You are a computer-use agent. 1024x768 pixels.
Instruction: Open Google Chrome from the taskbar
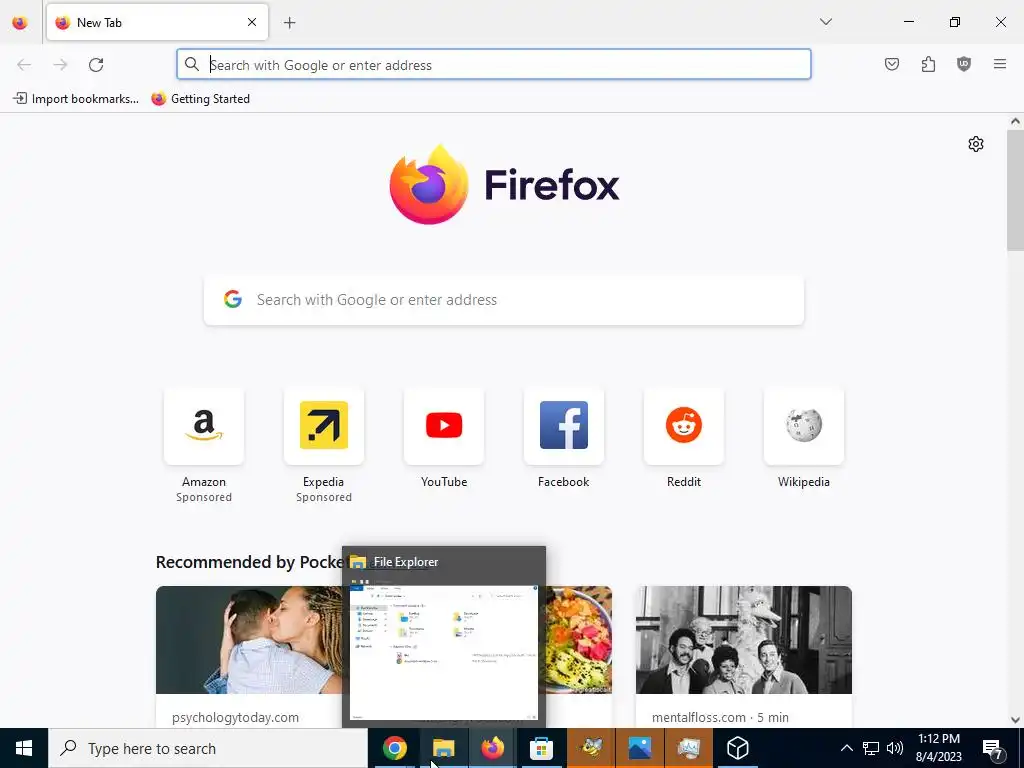394,748
